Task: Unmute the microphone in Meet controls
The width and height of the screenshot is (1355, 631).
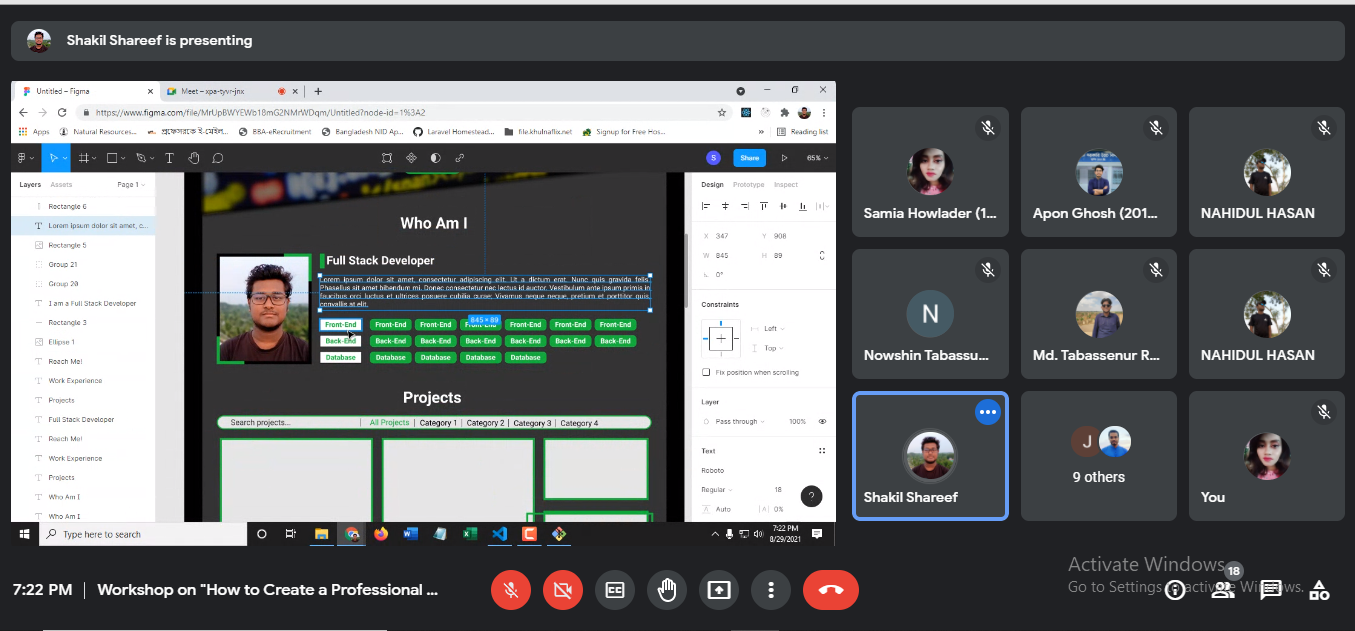Action: click(511, 590)
